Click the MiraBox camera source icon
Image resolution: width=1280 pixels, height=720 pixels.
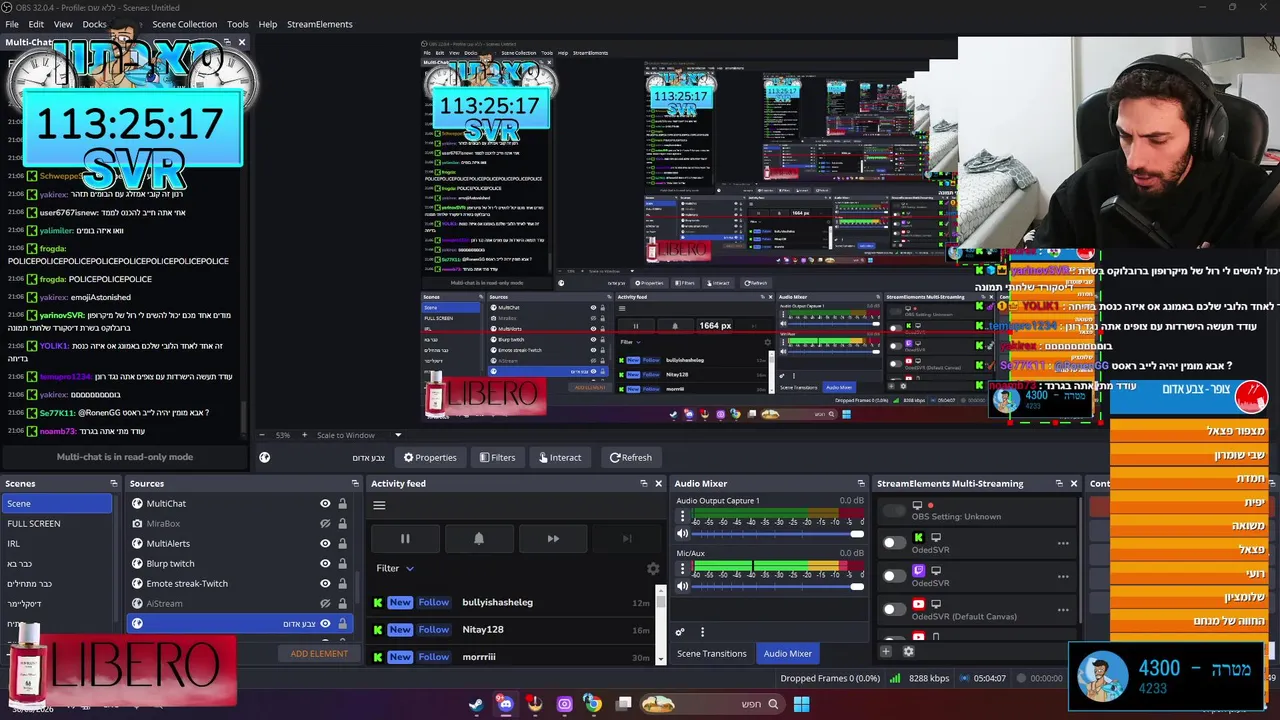click(137, 524)
